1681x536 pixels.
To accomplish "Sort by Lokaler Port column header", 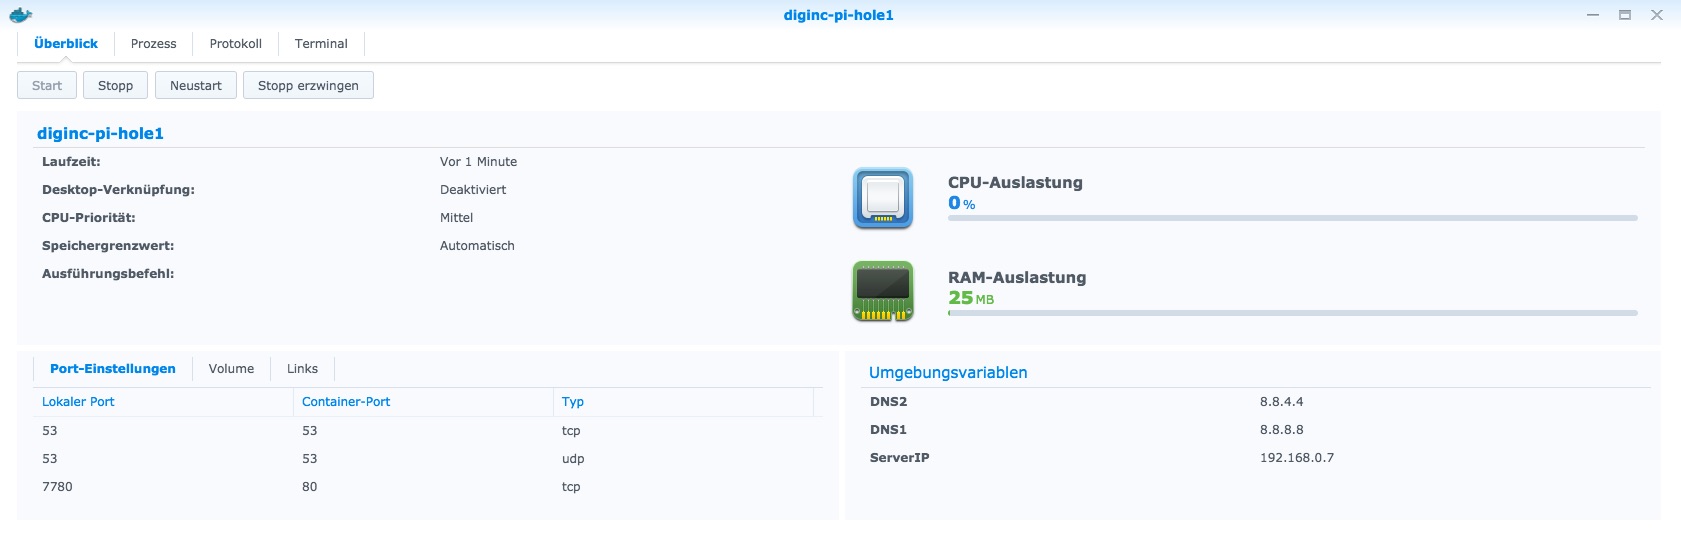I will click(162, 402).
